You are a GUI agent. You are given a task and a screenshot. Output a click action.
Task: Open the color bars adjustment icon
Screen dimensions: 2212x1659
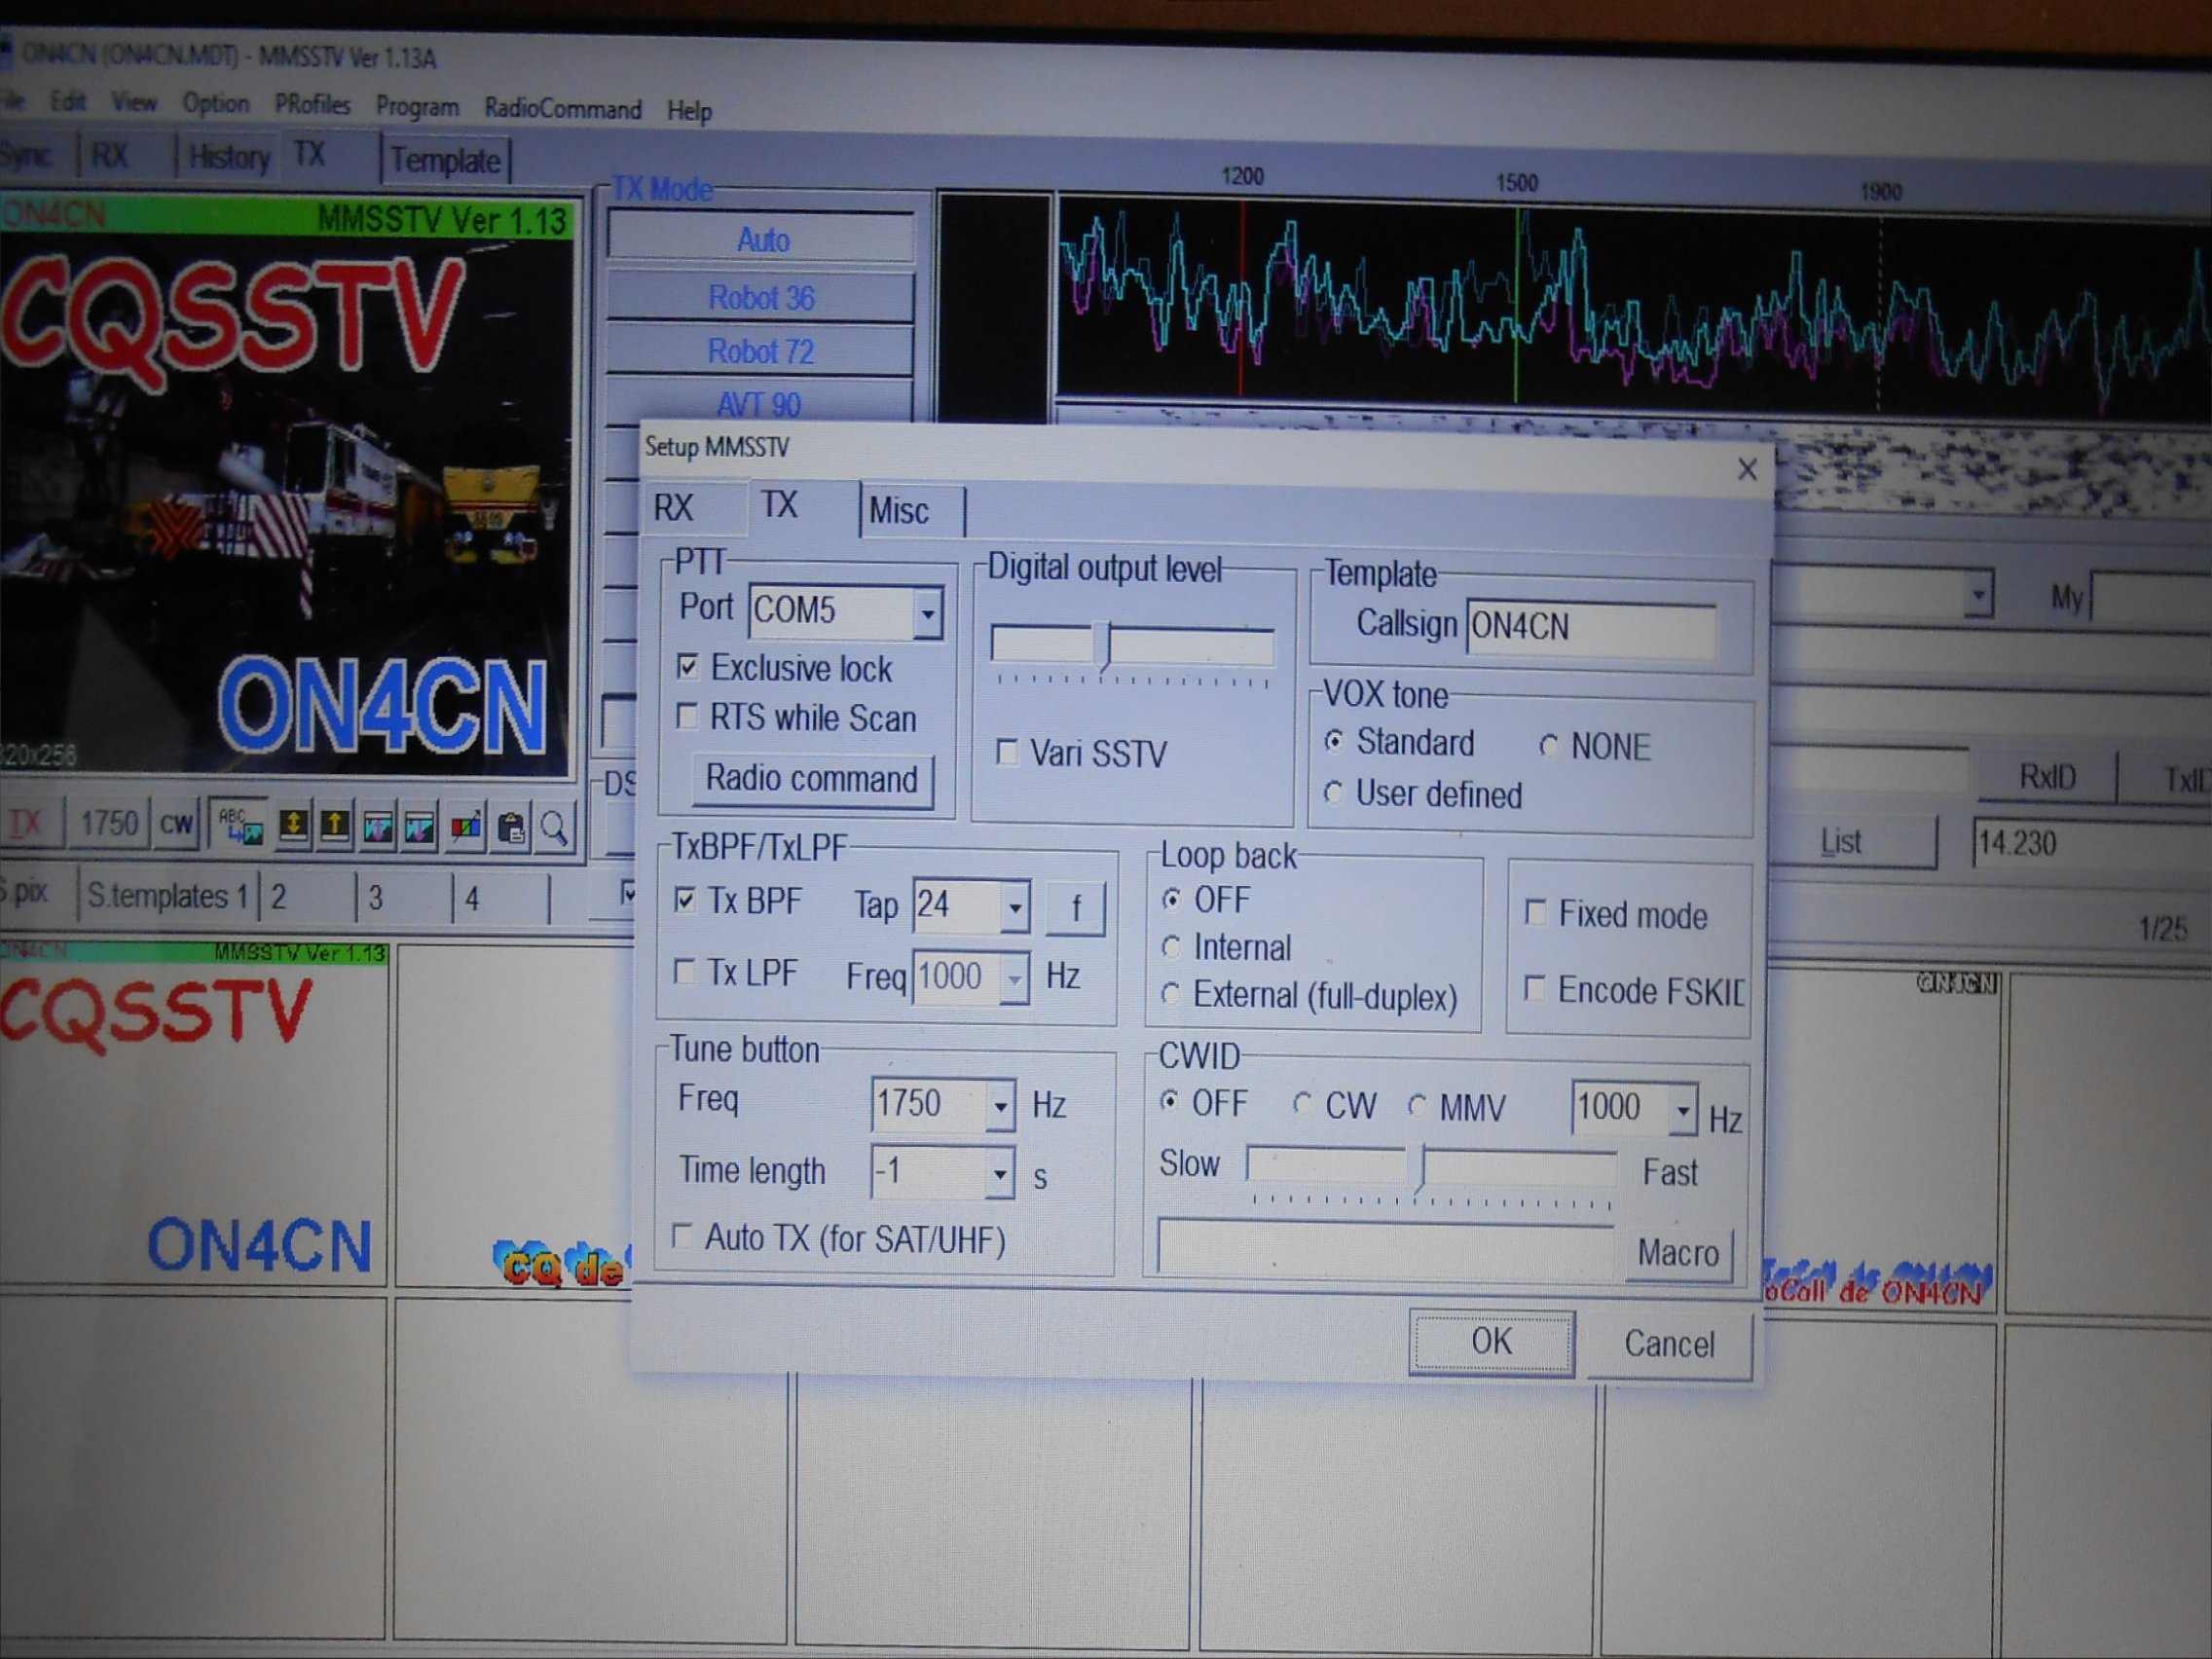(x=466, y=827)
